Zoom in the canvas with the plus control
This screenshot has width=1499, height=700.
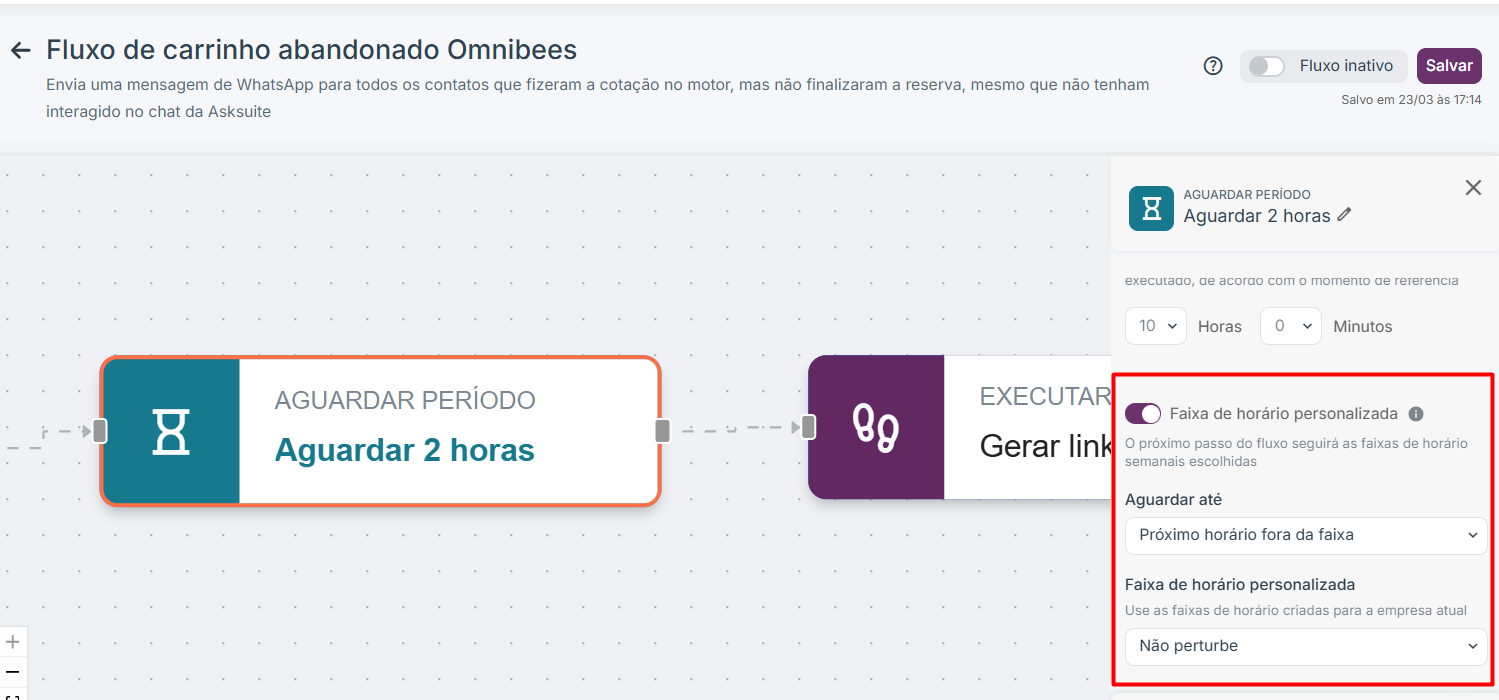[x=13, y=642]
